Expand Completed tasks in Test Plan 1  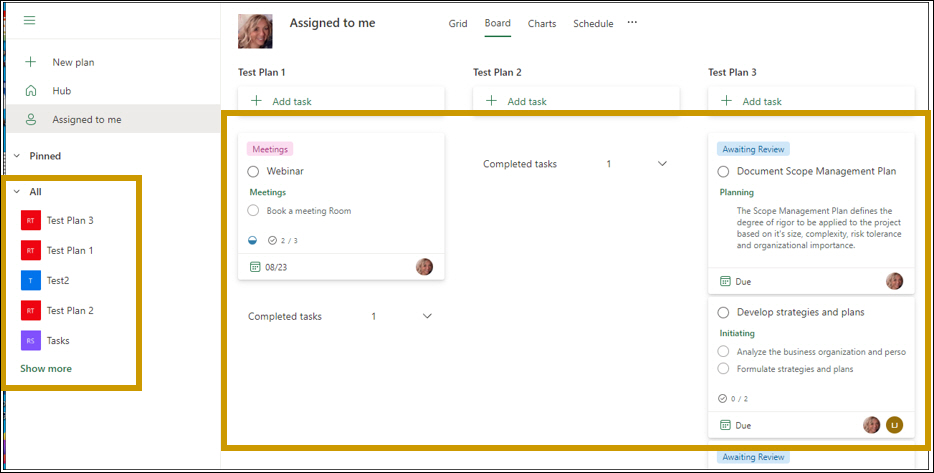pos(427,316)
